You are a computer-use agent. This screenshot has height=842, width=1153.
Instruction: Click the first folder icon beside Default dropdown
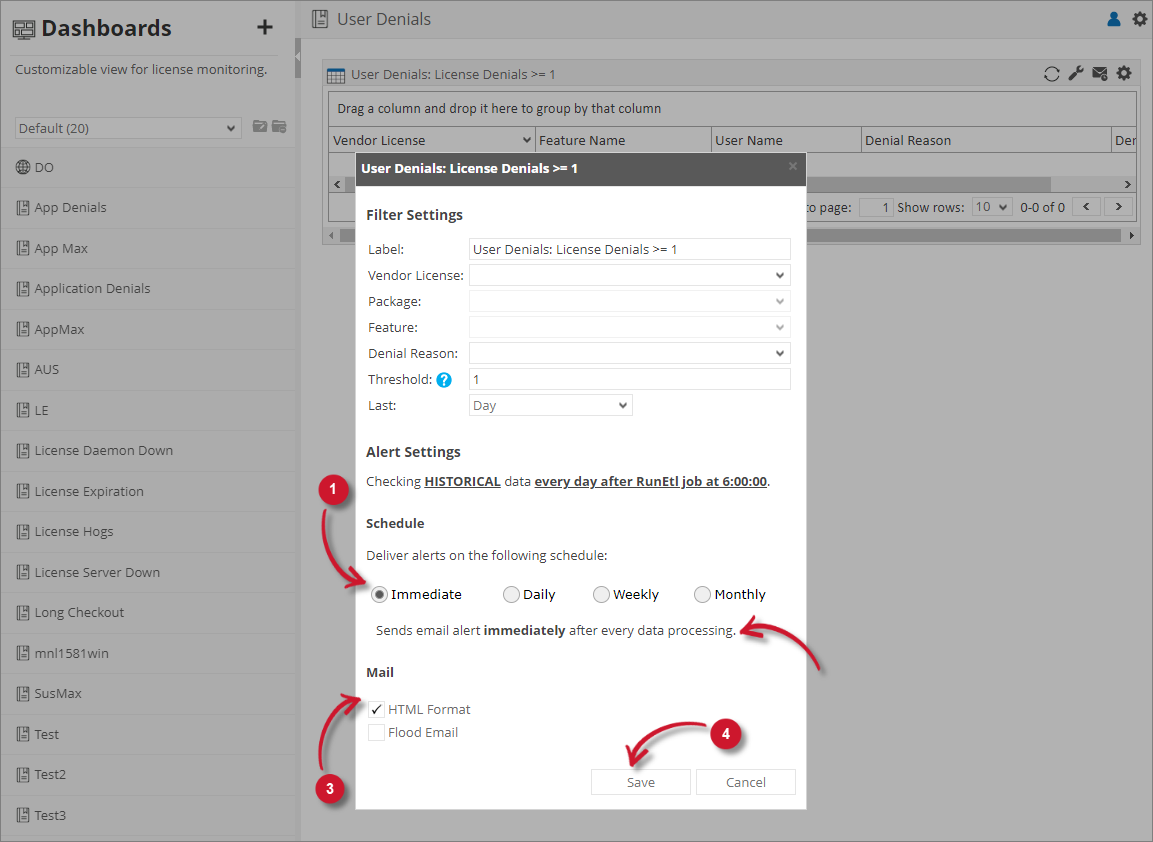tap(260, 126)
